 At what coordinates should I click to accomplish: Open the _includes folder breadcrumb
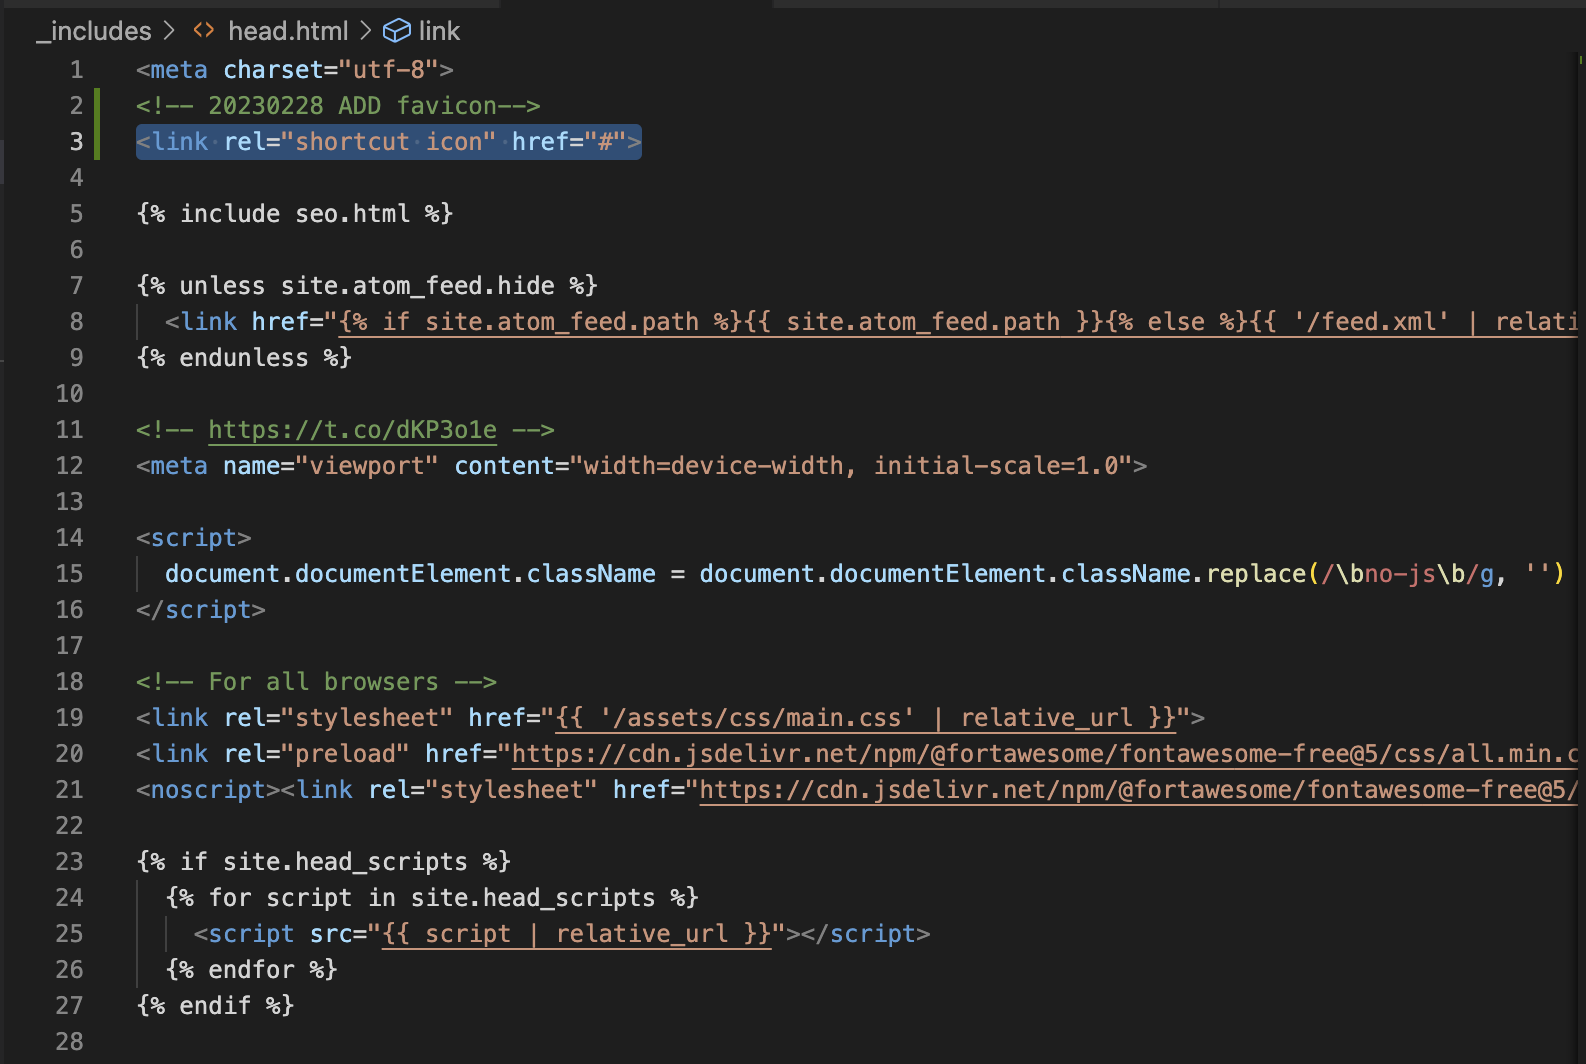coord(94,31)
